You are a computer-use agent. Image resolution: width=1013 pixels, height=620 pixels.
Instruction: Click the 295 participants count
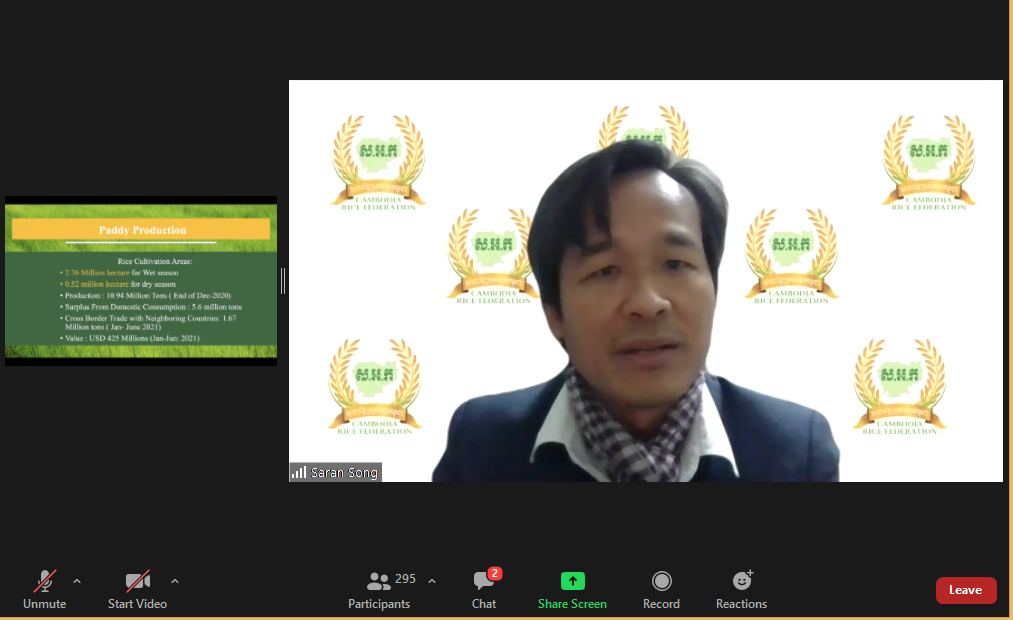[405, 579]
